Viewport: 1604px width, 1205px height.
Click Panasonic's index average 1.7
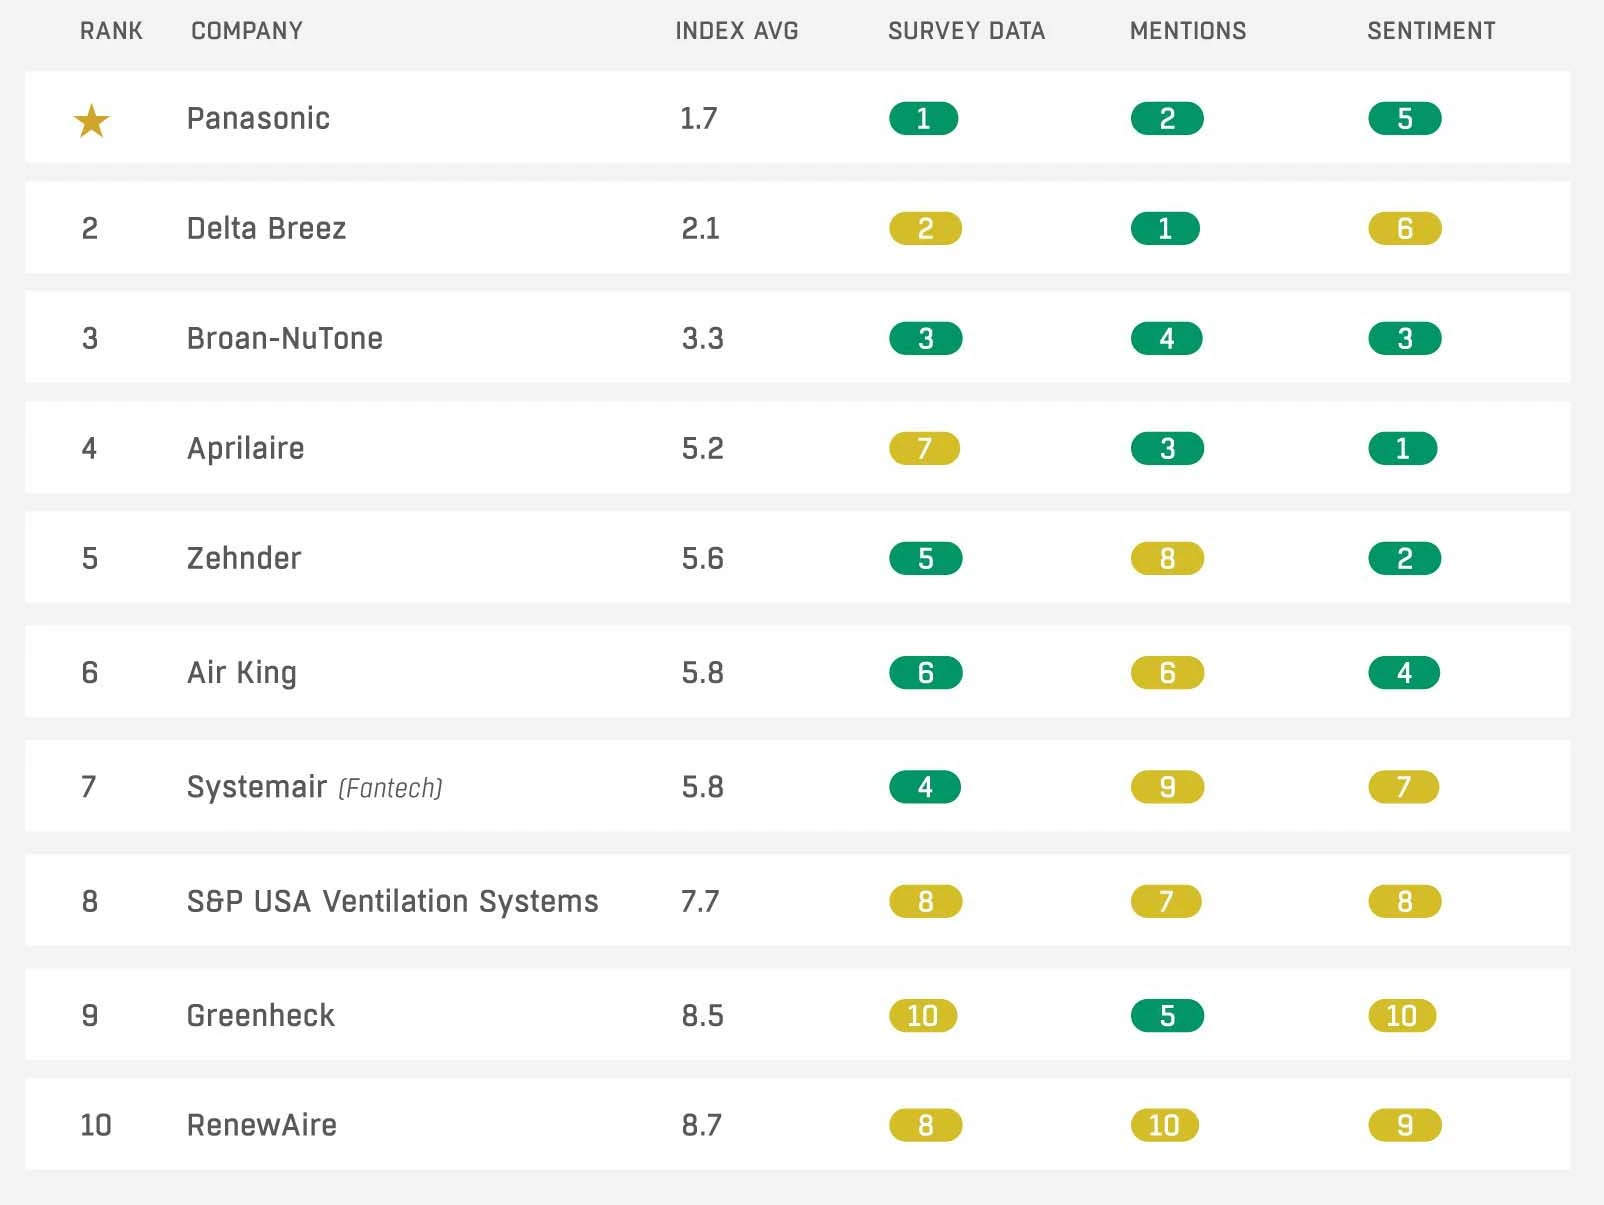pos(699,118)
